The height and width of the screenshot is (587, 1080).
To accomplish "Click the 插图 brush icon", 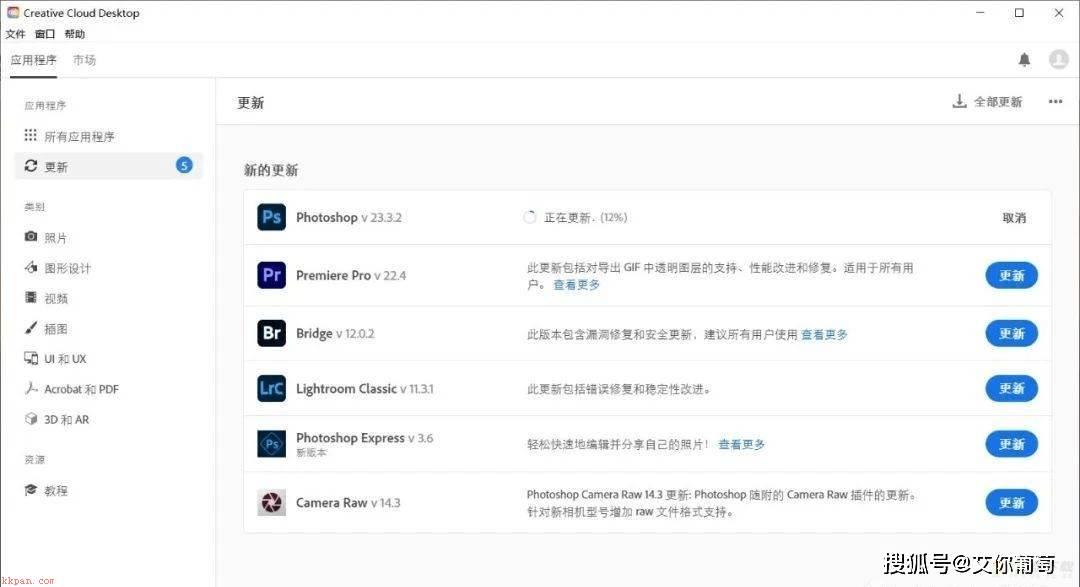I will point(31,328).
